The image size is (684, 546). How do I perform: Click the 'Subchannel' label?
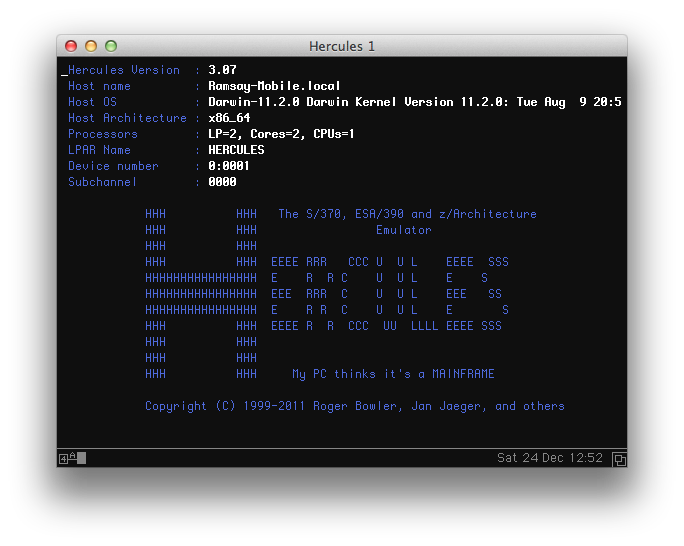point(103,182)
